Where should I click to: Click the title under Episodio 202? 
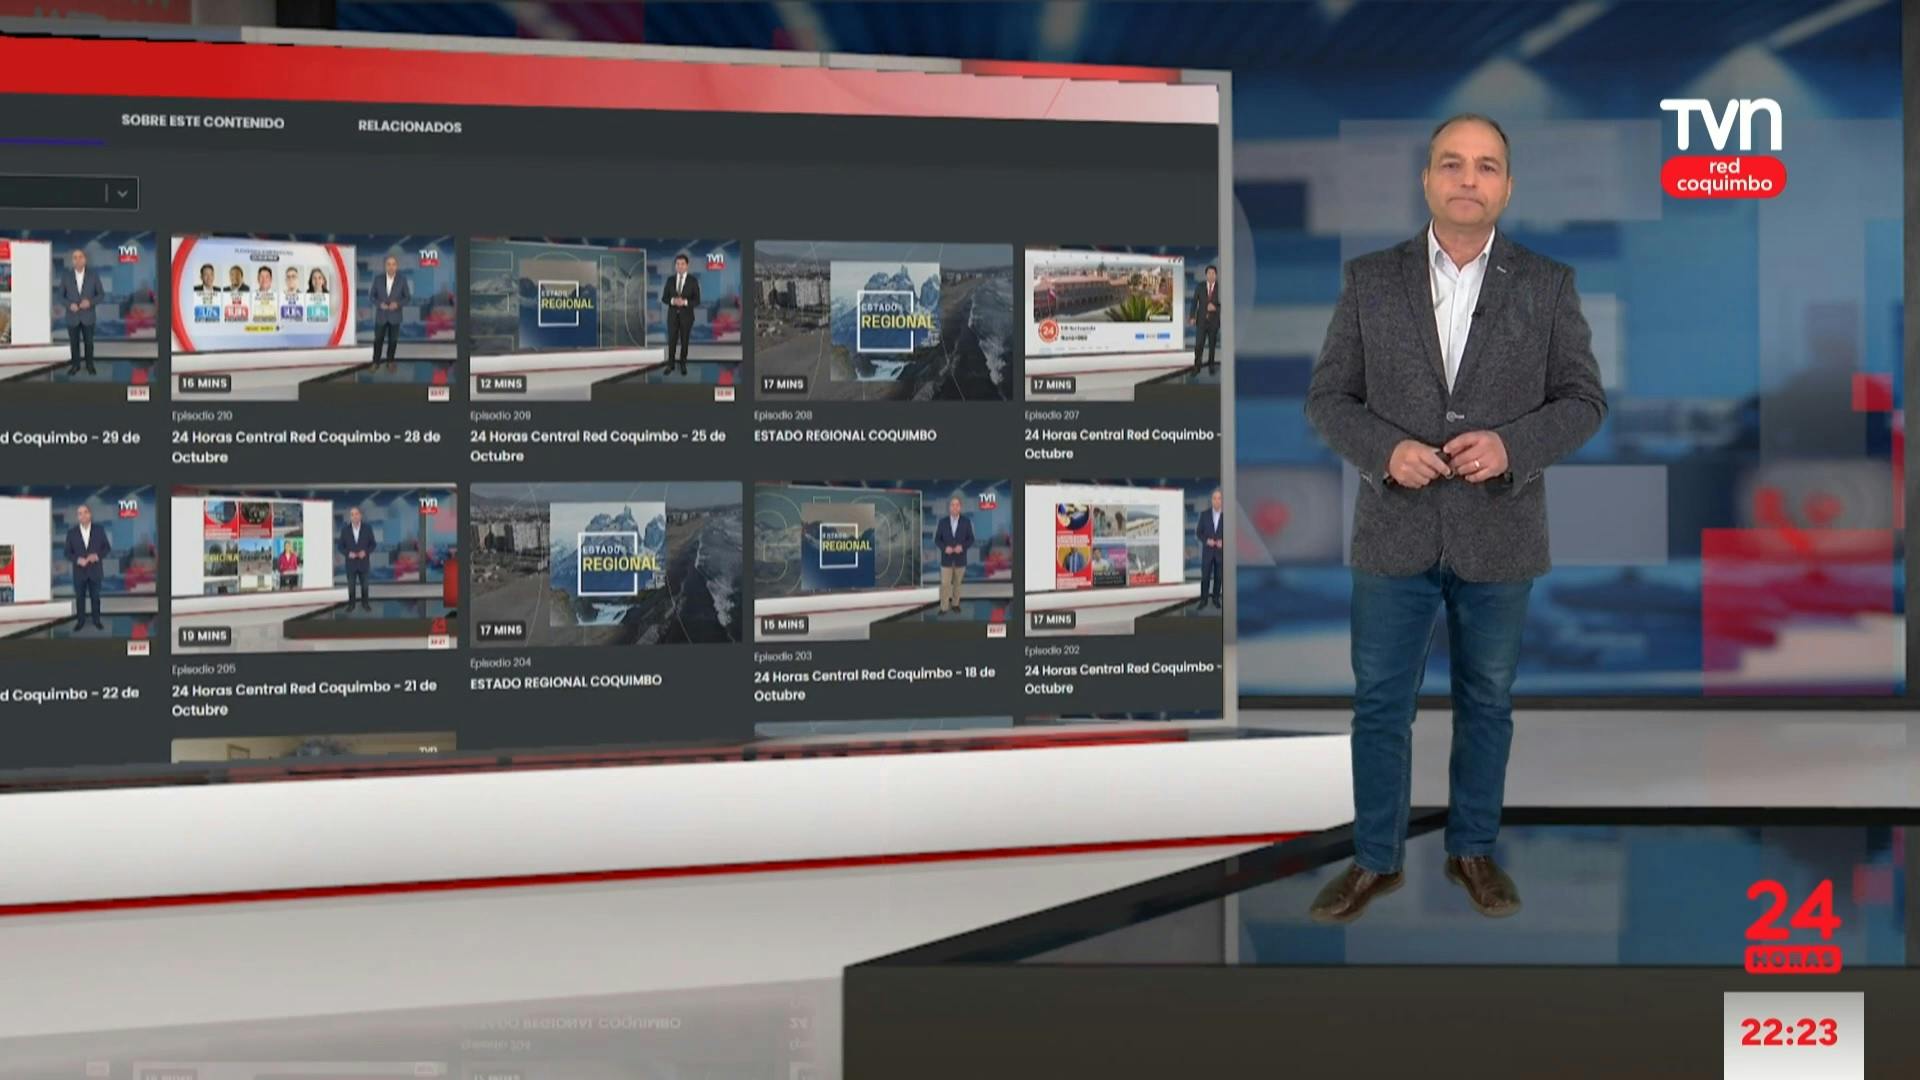(x=1123, y=678)
